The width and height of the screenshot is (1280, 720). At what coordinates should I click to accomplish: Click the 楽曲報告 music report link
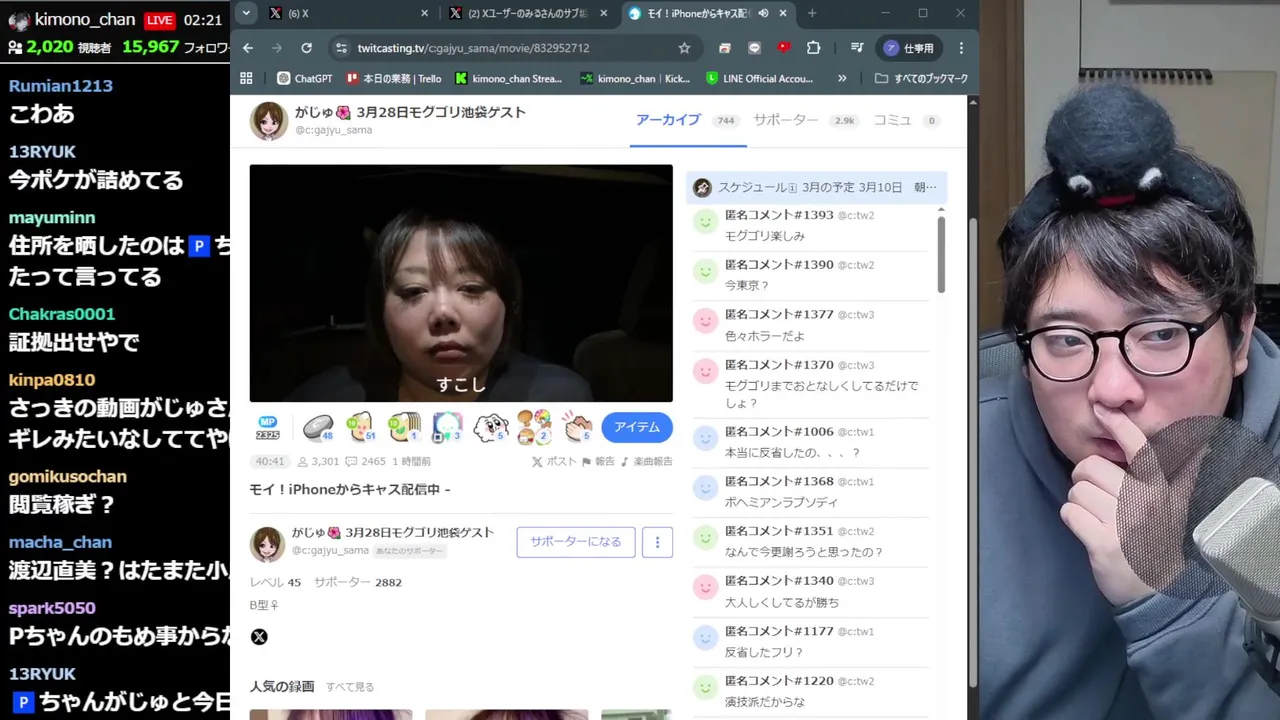647,462
